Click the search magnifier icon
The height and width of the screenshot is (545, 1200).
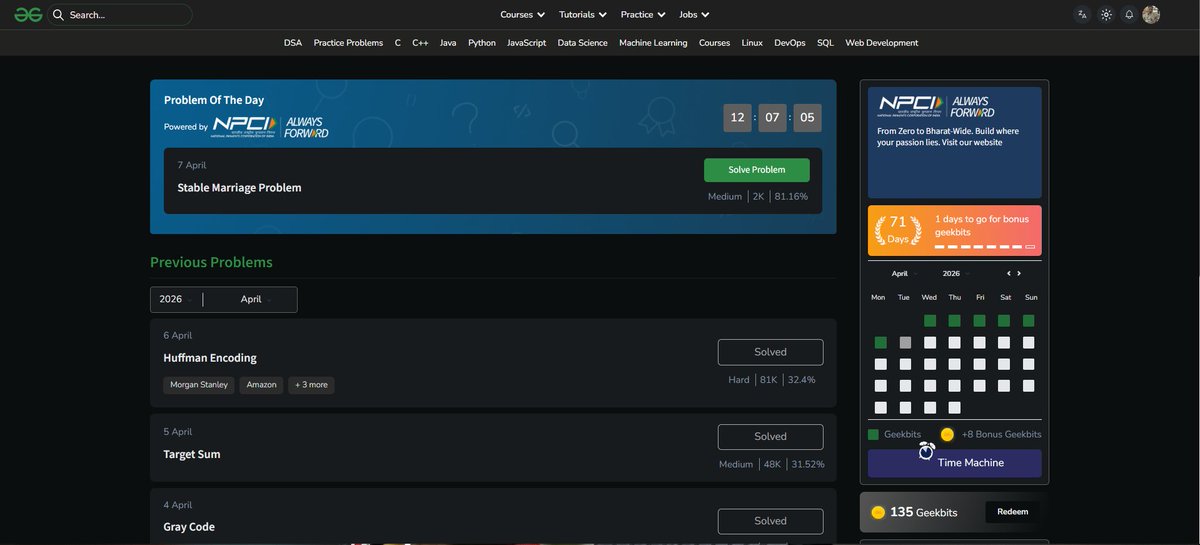(x=58, y=15)
